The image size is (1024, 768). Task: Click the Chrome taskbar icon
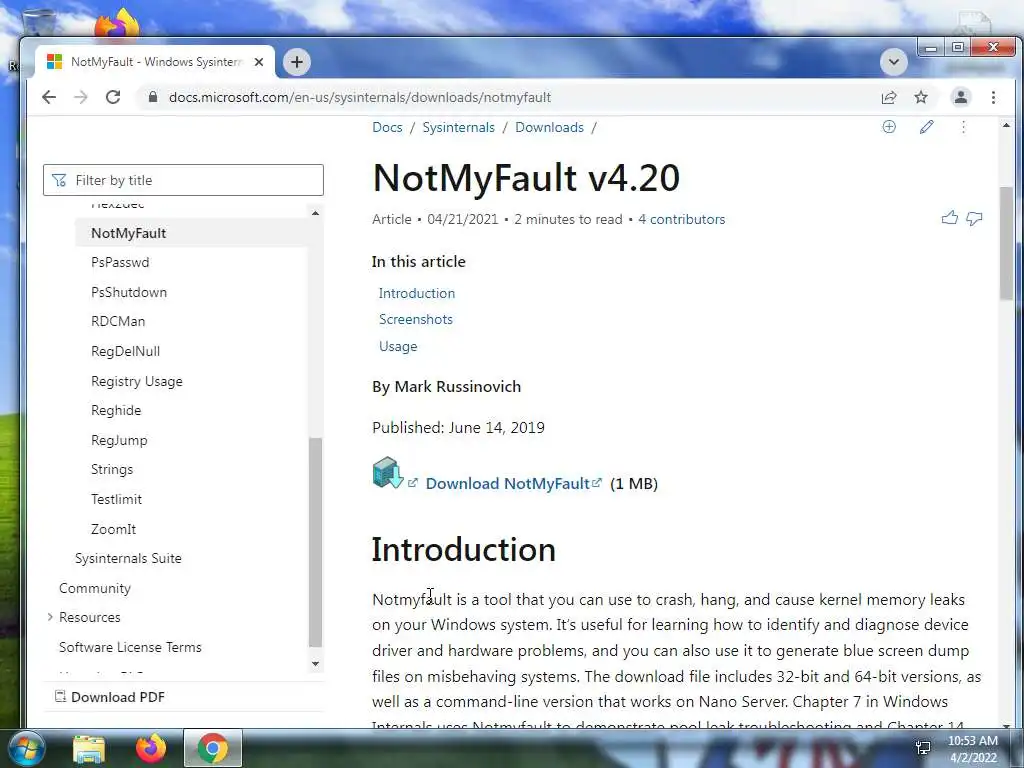coord(213,748)
